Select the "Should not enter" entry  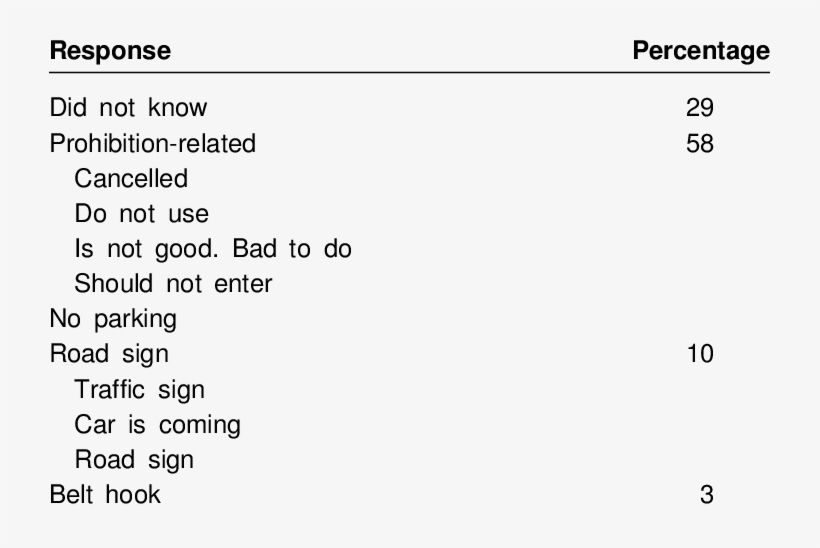[x=173, y=283]
